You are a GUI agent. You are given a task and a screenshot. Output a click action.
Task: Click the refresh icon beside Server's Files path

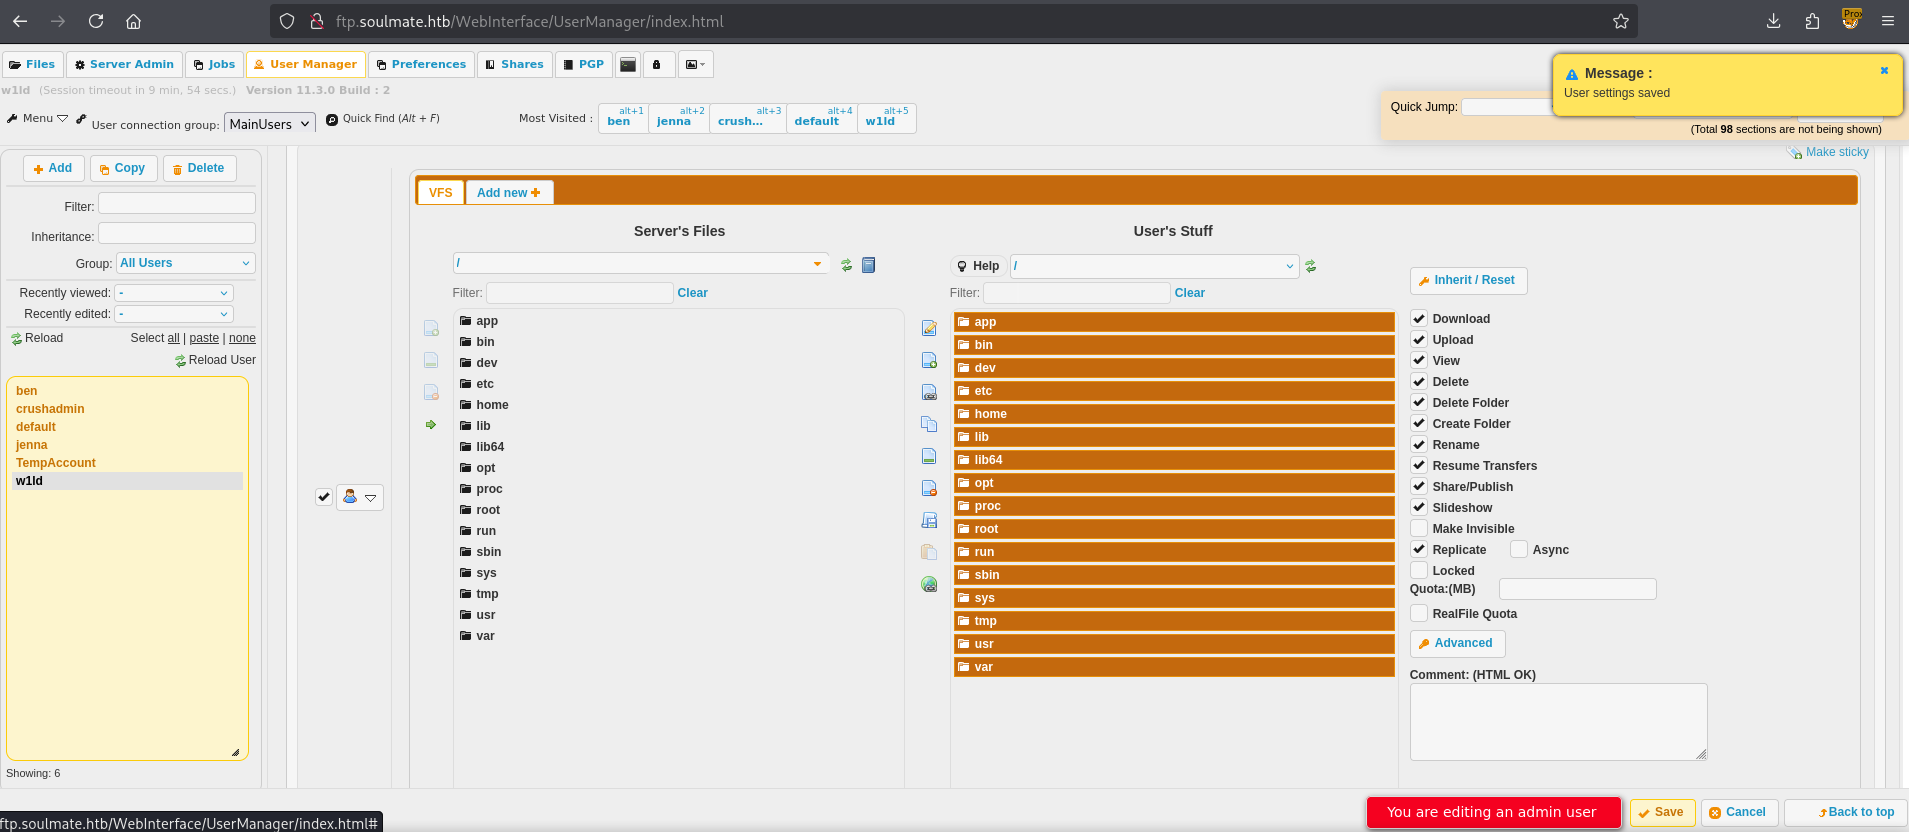[x=846, y=265]
